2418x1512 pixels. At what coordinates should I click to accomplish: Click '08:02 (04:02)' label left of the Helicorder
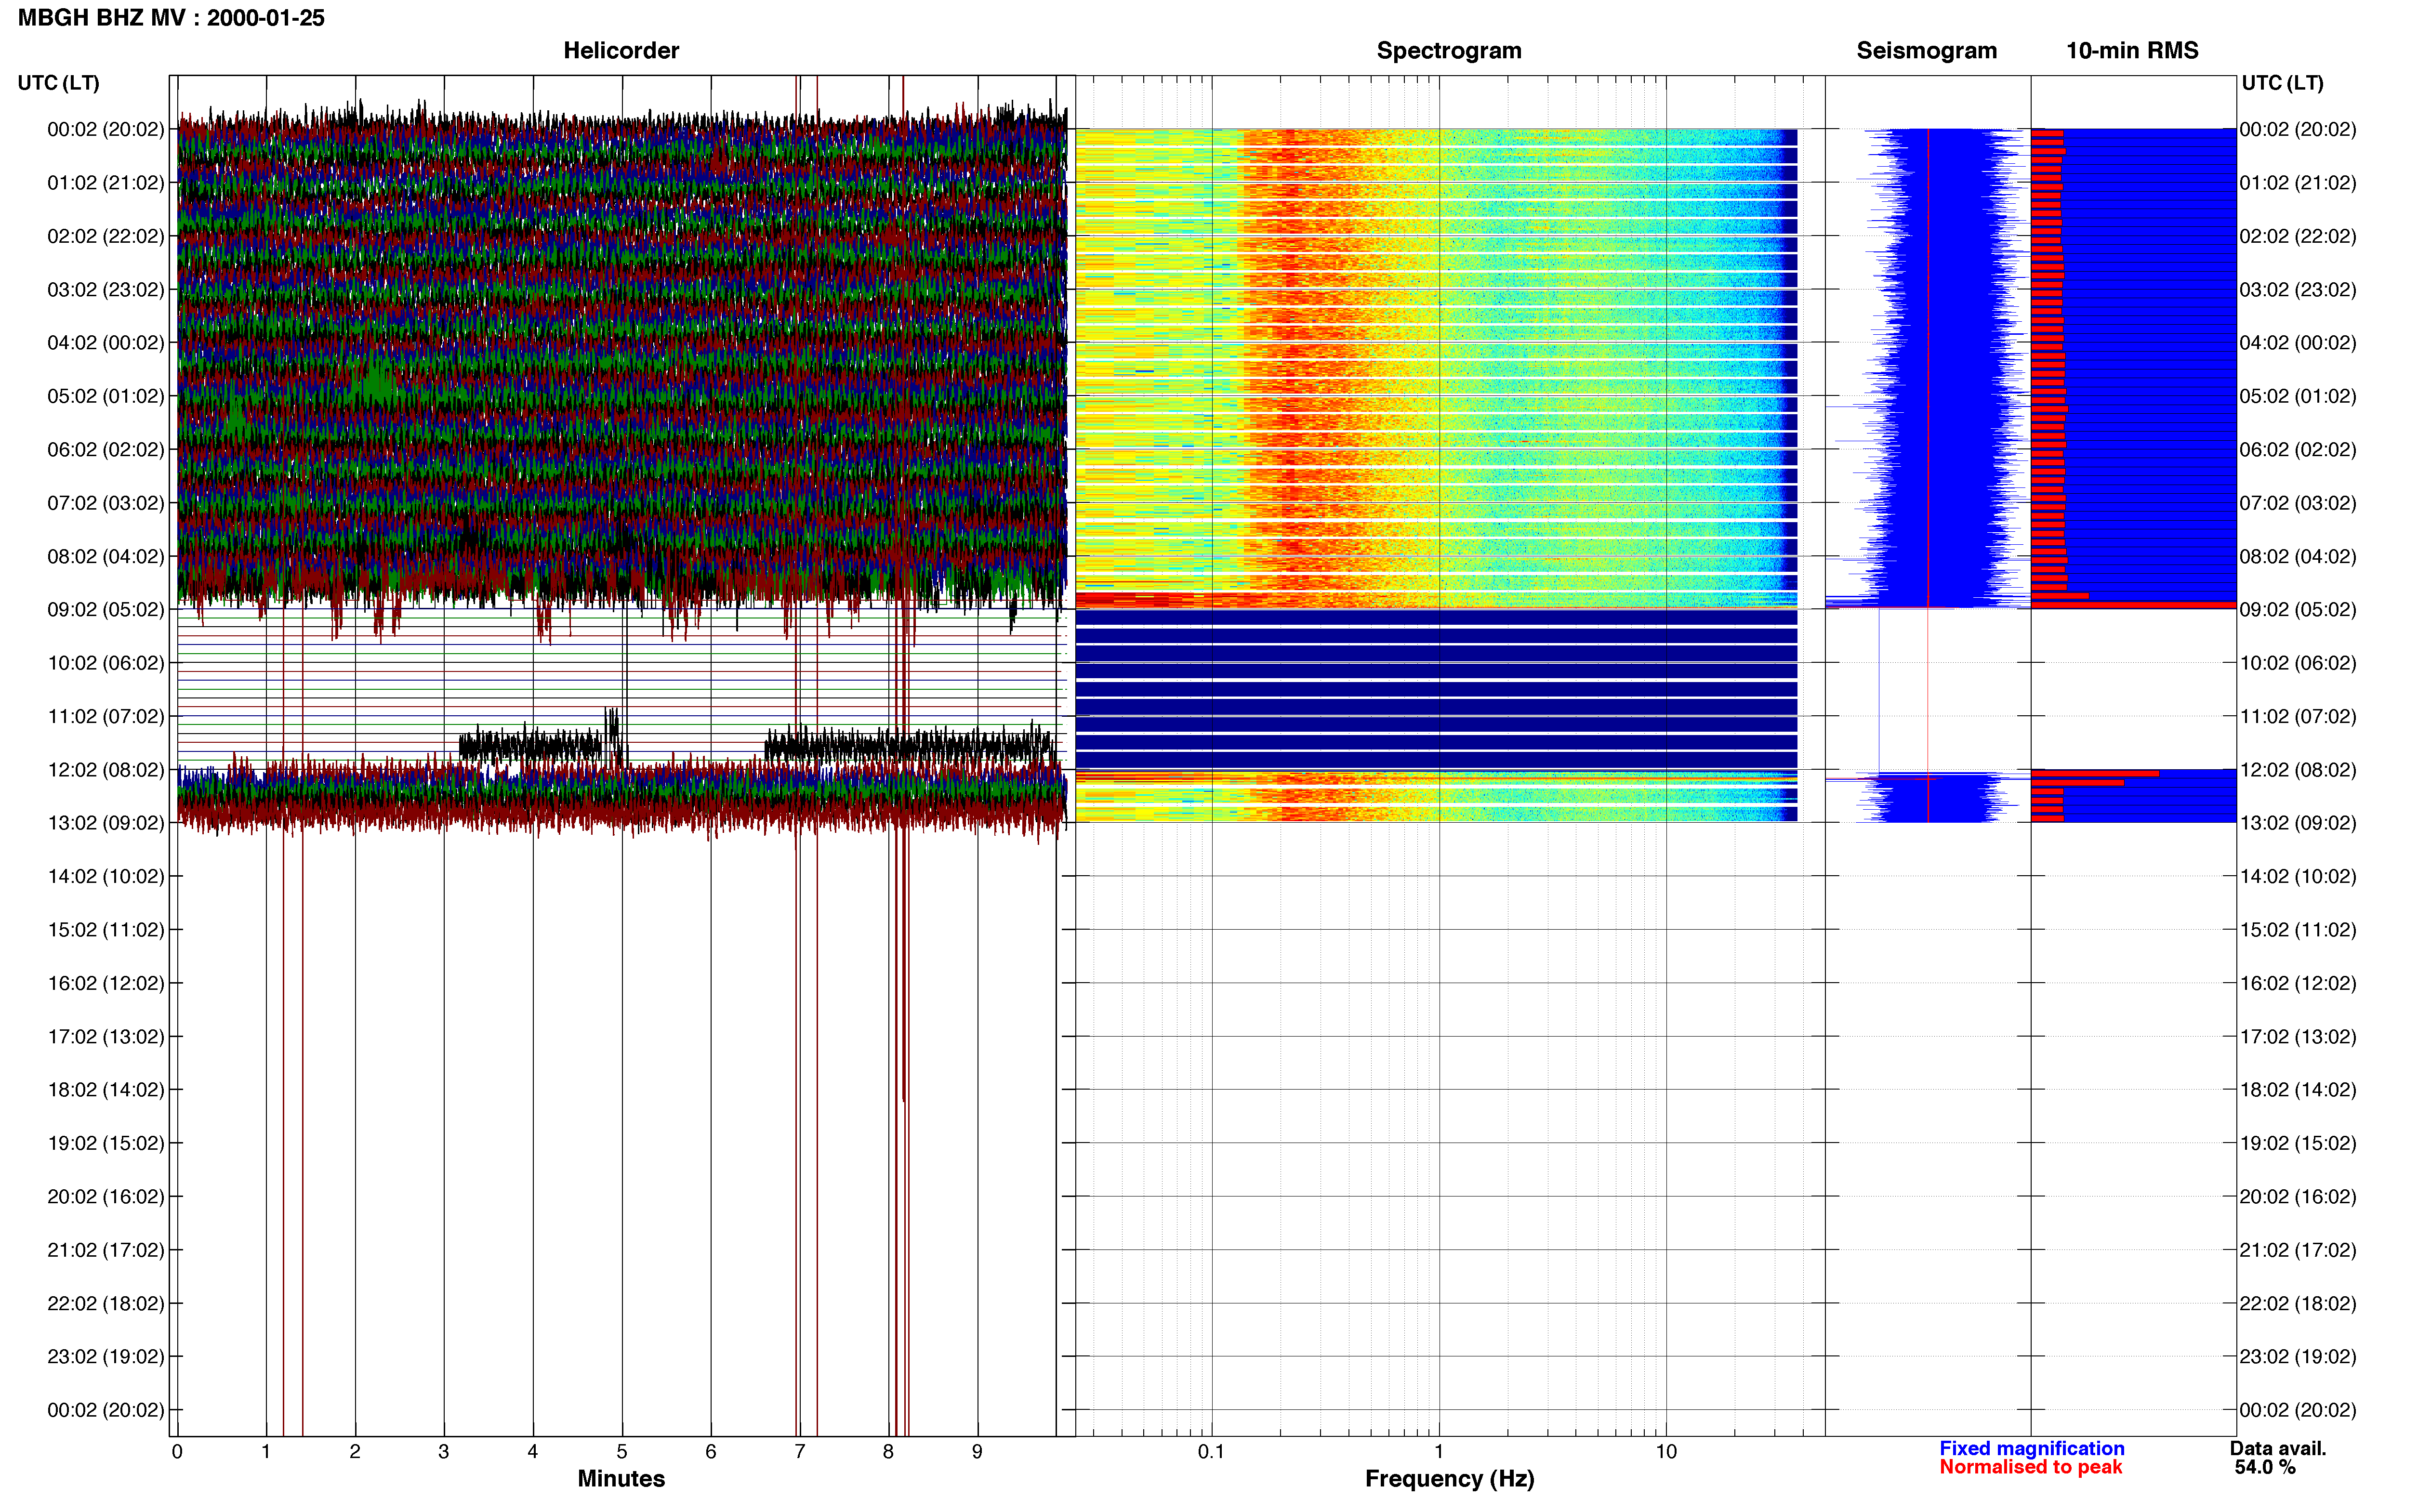105,556
